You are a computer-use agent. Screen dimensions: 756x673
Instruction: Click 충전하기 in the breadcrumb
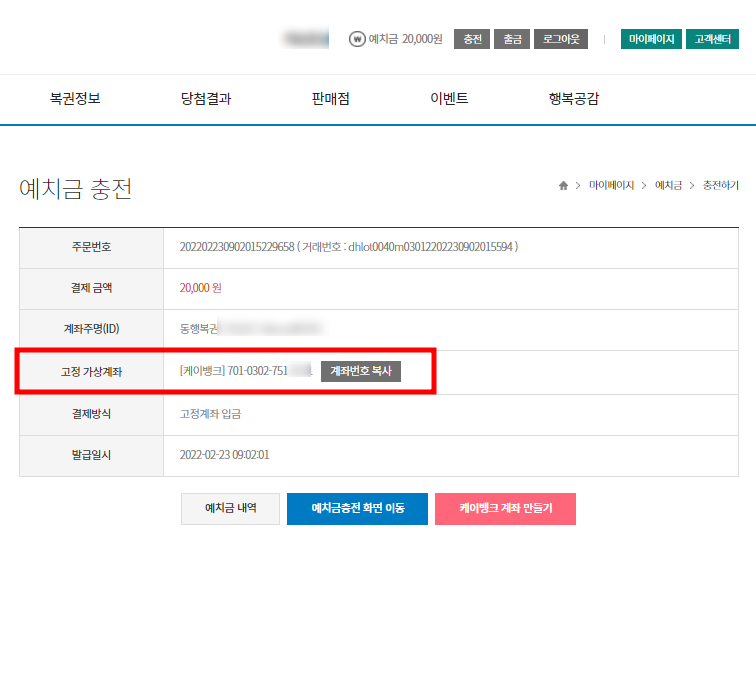(720, 185)
